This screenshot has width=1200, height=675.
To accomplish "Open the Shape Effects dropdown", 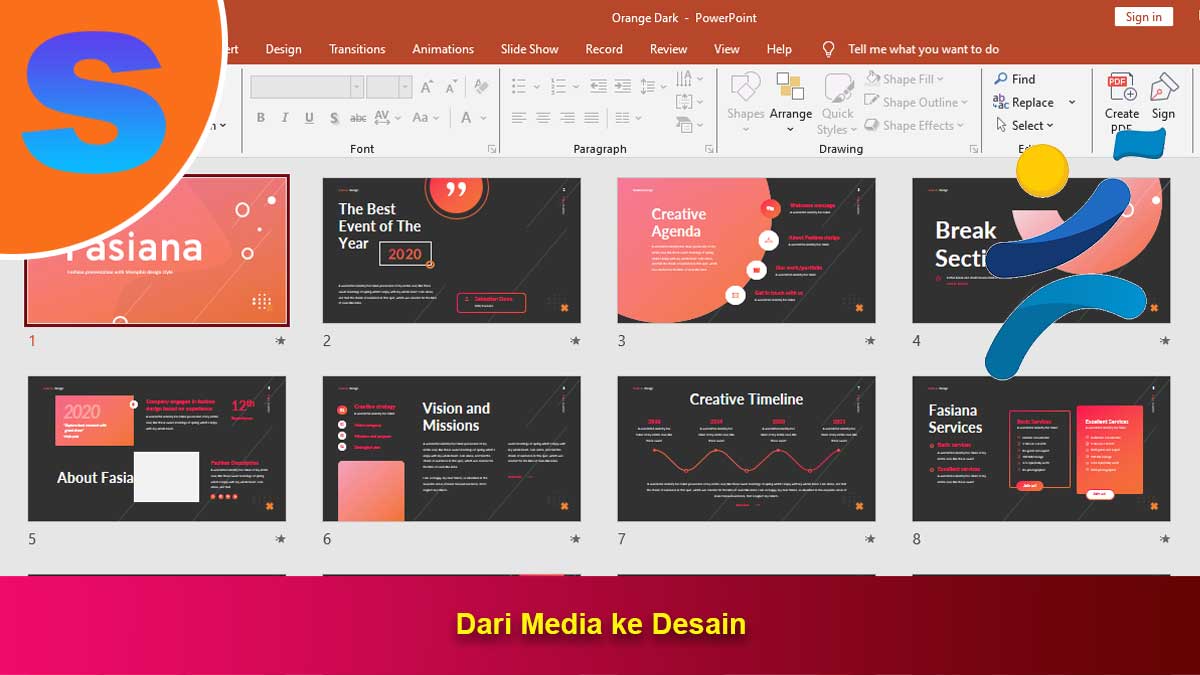I will point(915,126).
